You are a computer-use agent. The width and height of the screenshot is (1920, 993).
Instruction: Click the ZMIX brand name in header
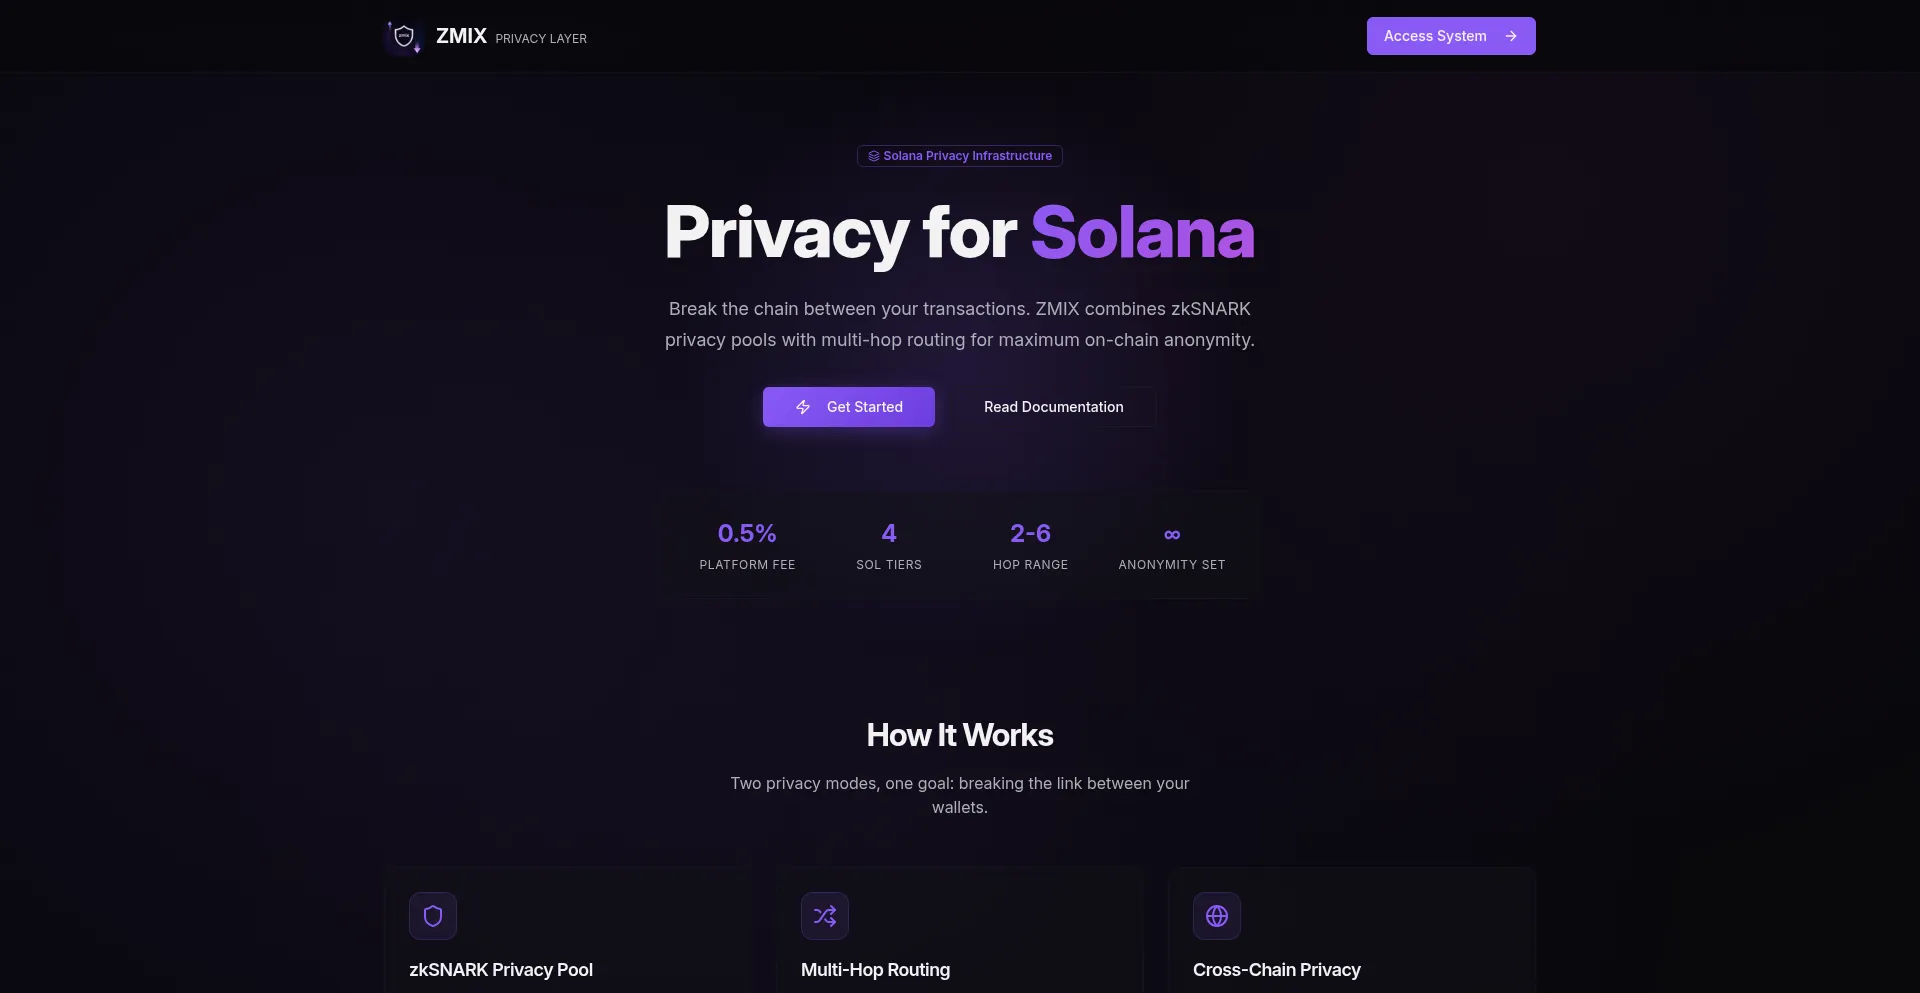(461, 36)
